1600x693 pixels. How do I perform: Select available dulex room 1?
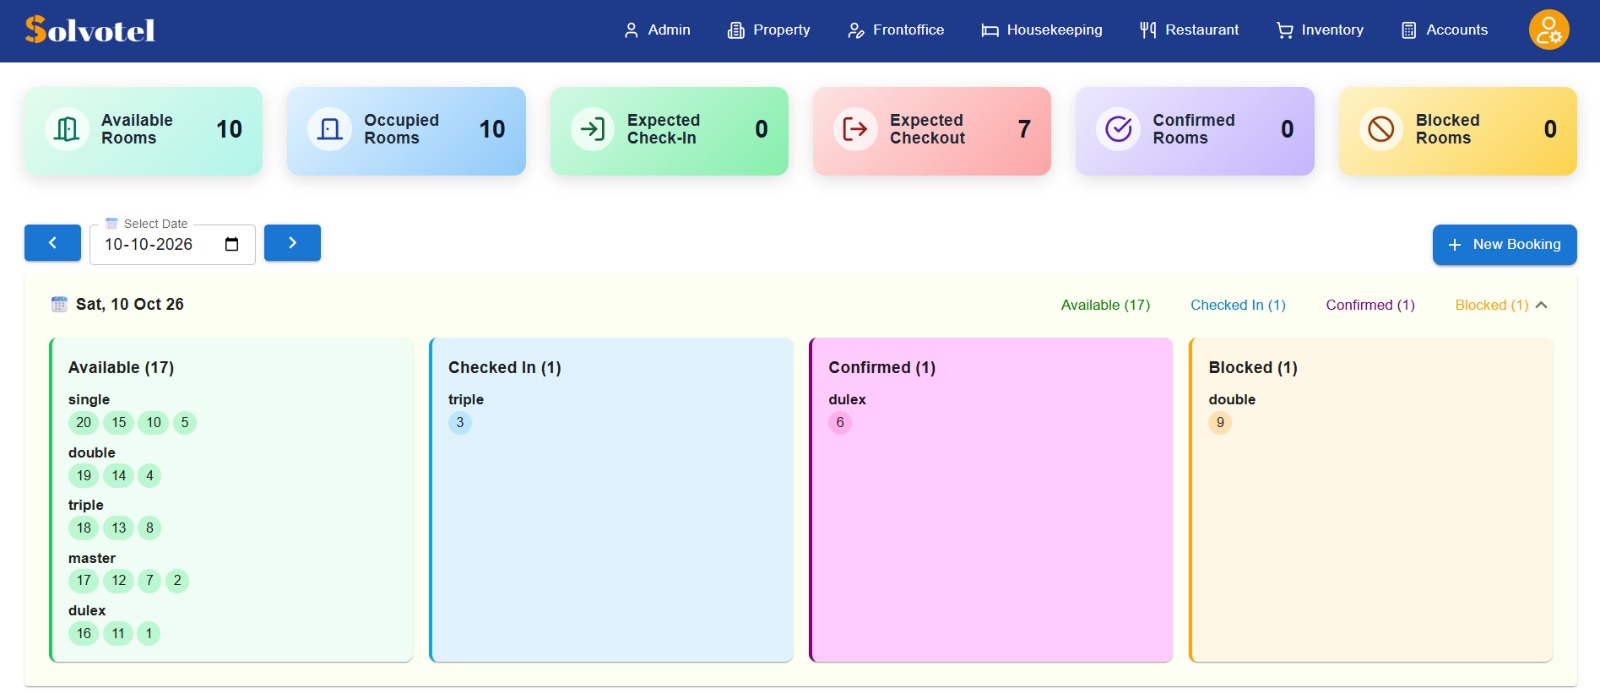(x=149, y=634)
